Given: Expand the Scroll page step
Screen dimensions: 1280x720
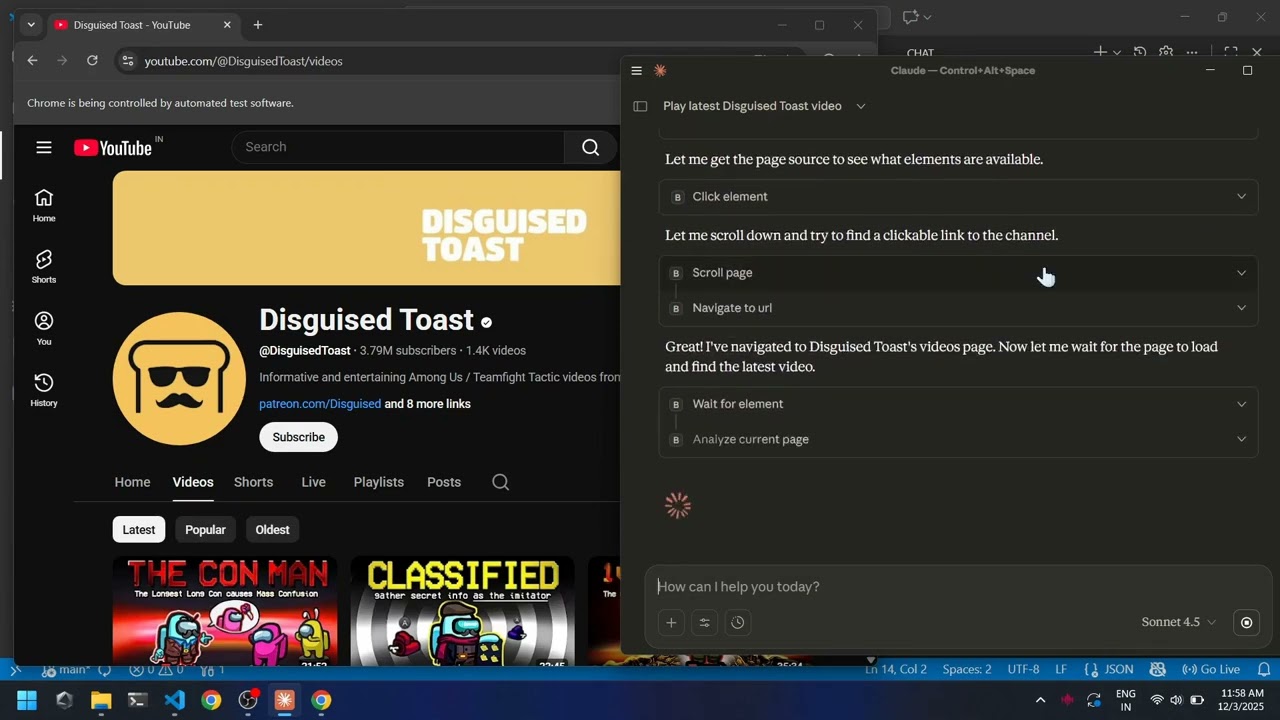Looking at the screenshot, I should pos(958,273).
